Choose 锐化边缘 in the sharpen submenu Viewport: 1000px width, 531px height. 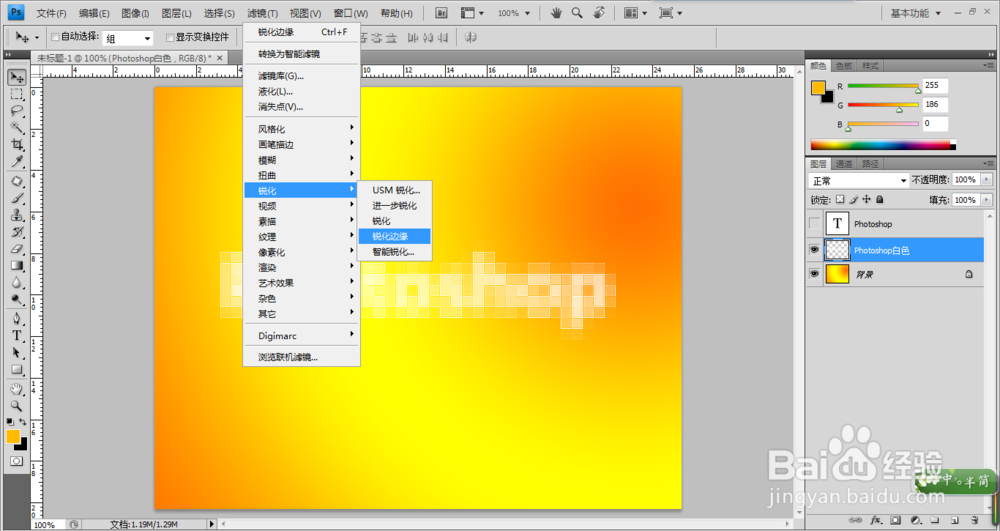coord(395,236)
